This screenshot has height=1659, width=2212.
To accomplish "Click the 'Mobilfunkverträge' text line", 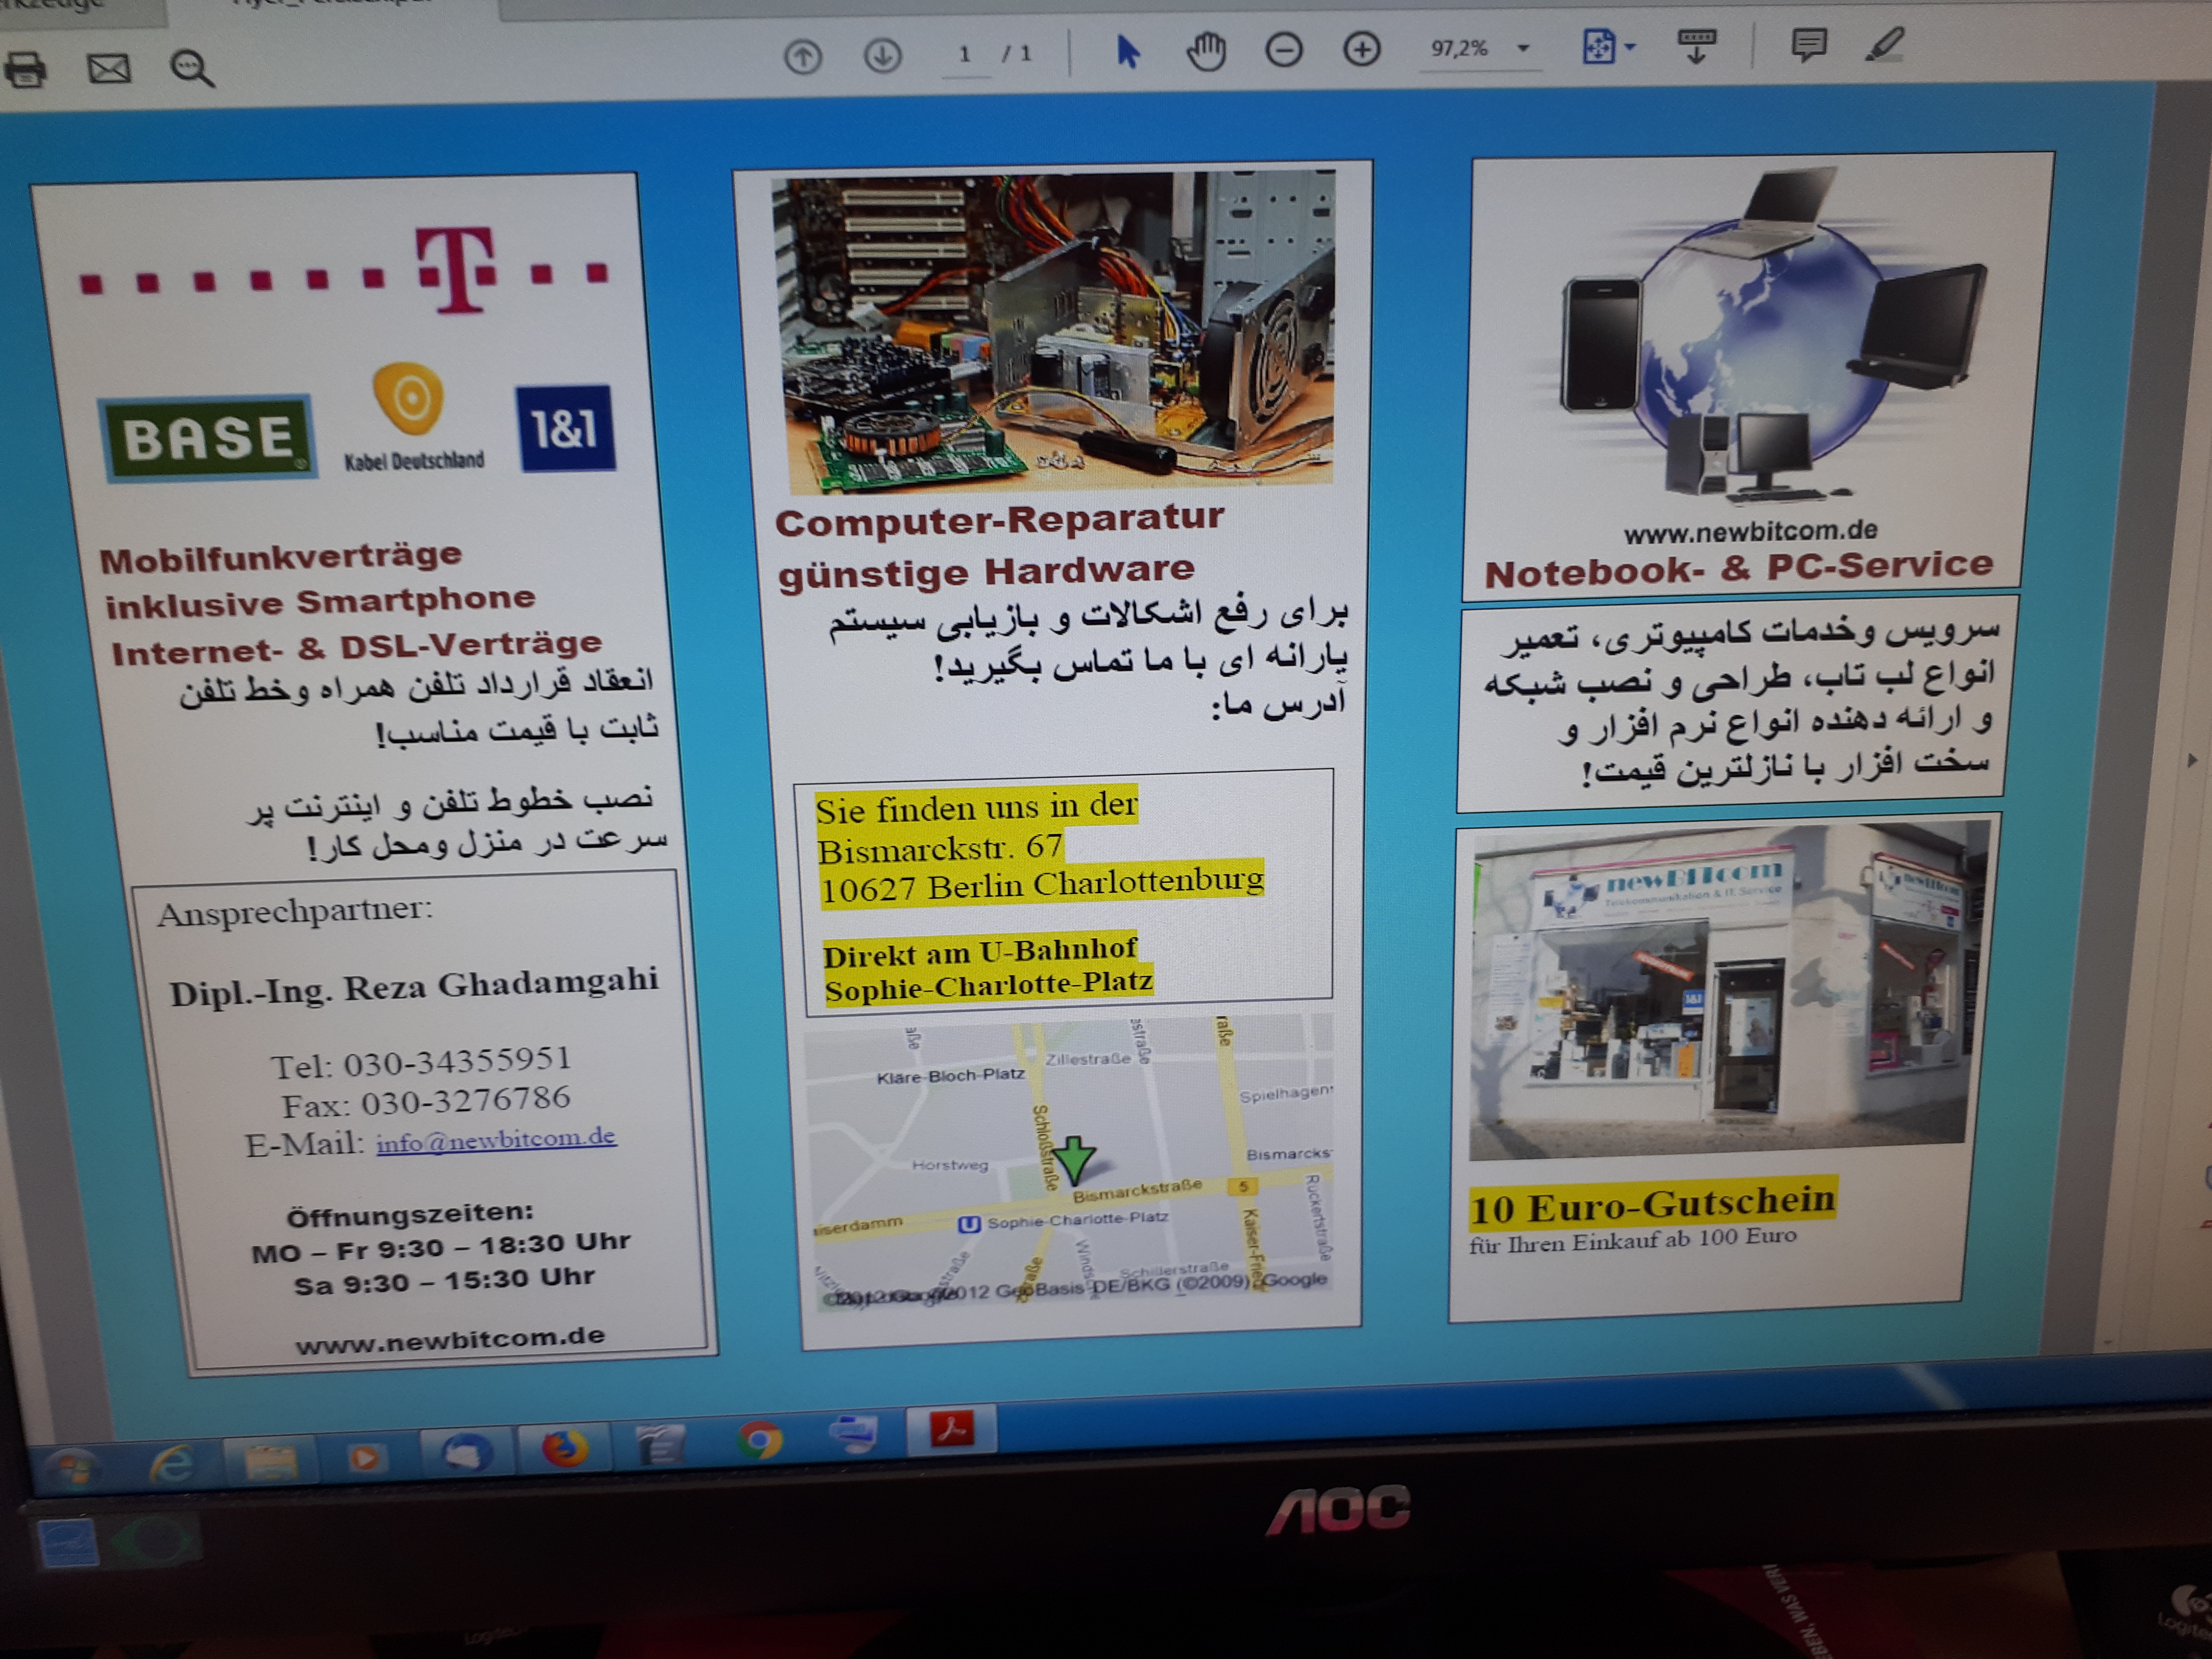I will 281,557.
